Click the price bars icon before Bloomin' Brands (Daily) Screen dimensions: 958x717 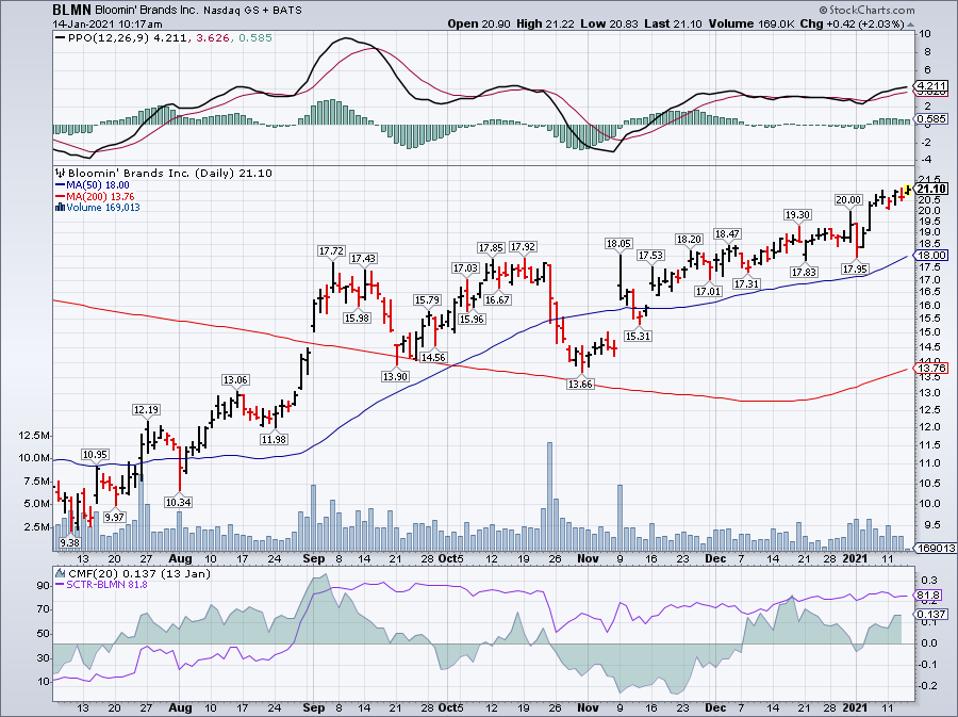60,173
